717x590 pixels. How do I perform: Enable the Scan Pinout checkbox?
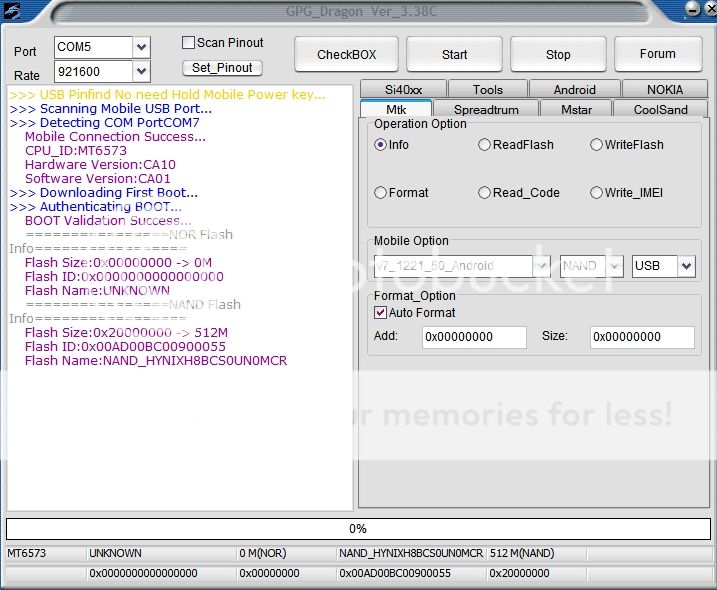188,43
